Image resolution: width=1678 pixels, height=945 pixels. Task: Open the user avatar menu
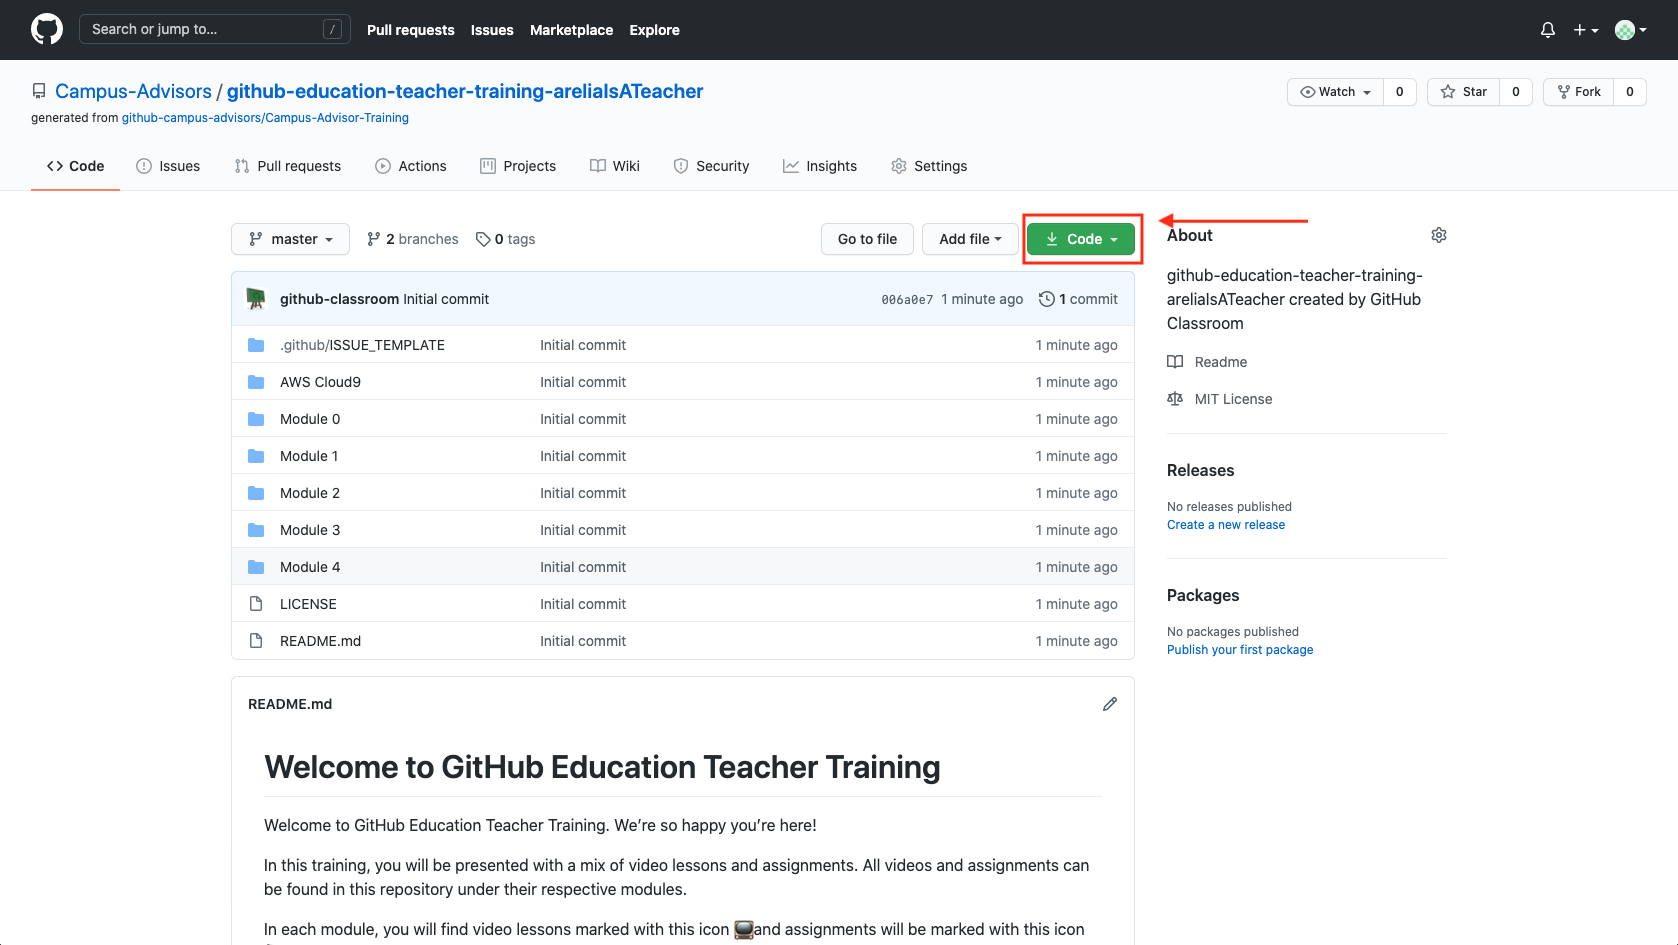tap(1631, 30)
